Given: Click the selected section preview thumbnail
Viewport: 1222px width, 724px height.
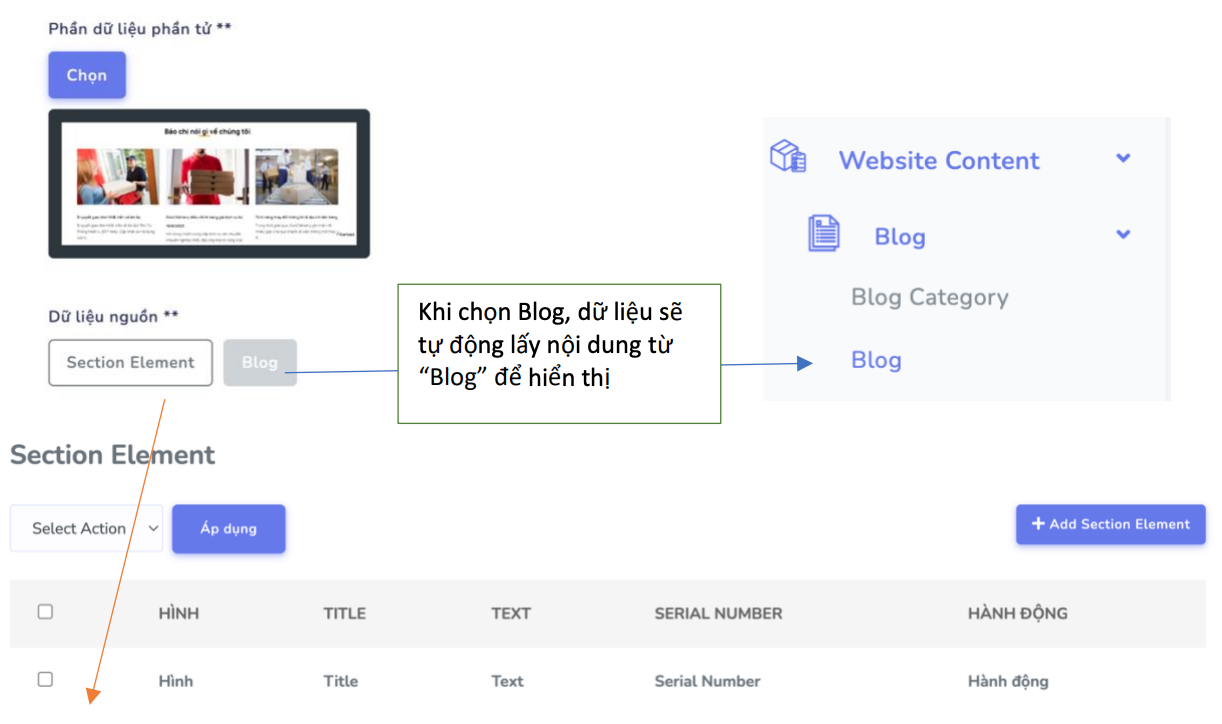Looking at the screenshot, I should [x=209, y=183].
